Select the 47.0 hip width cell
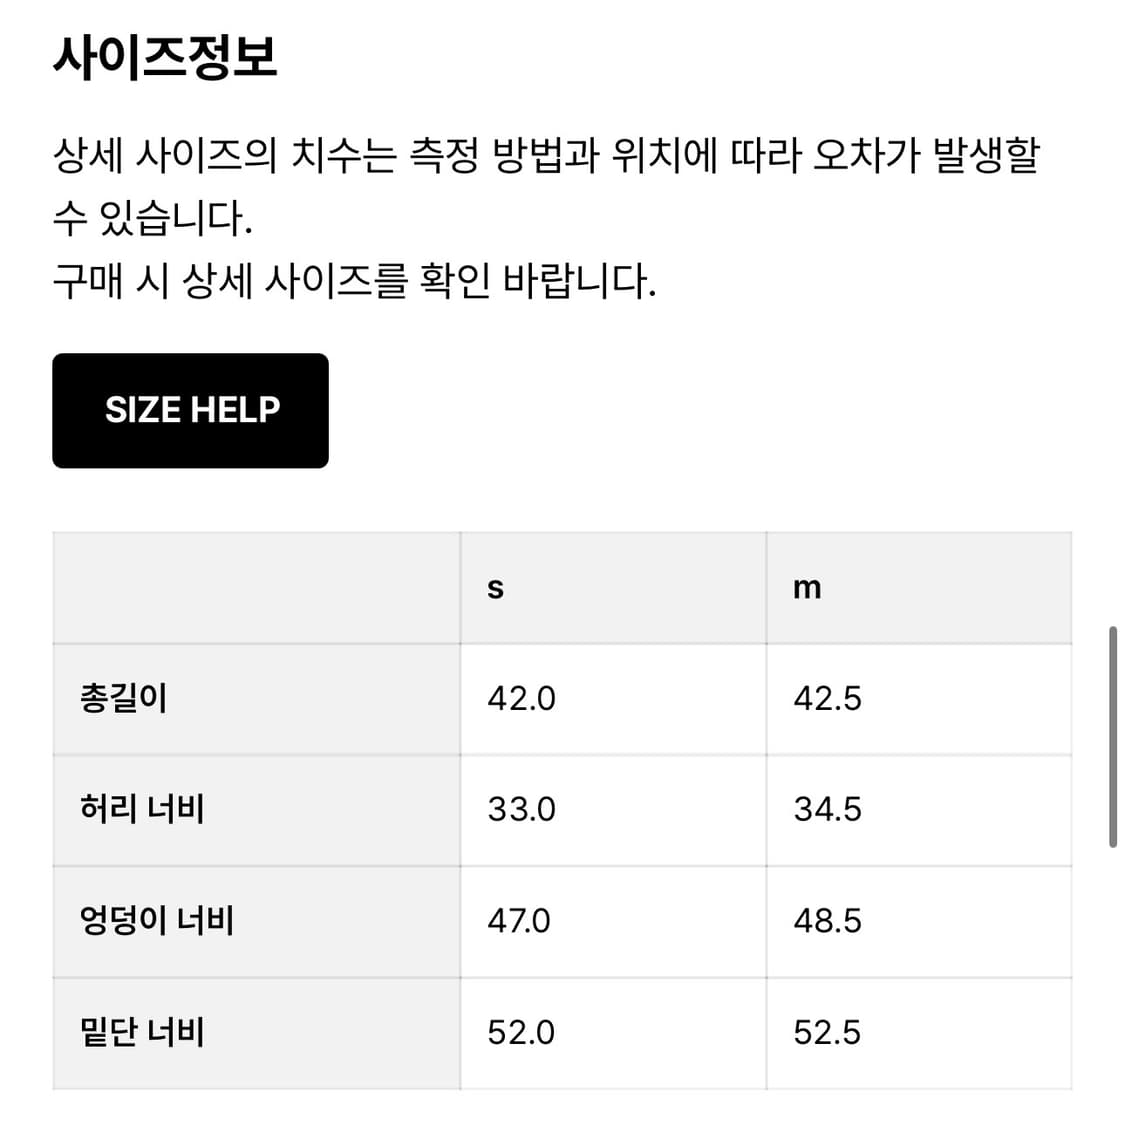This screenshot has width=1125, height=1140. click(518, 920)
